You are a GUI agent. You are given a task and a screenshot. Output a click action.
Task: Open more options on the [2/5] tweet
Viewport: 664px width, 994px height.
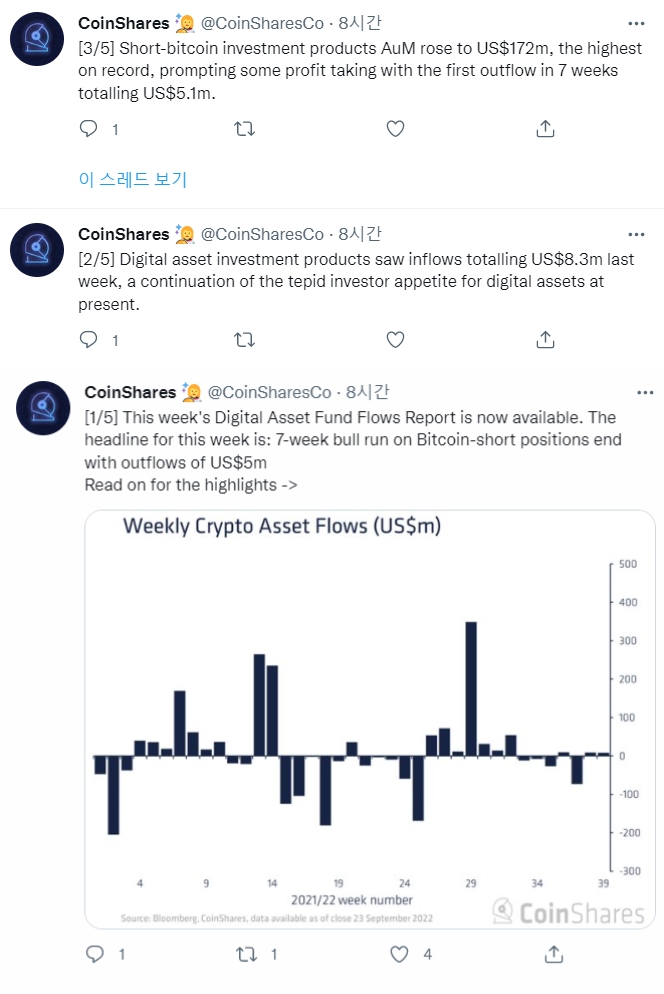coord(636,235)
